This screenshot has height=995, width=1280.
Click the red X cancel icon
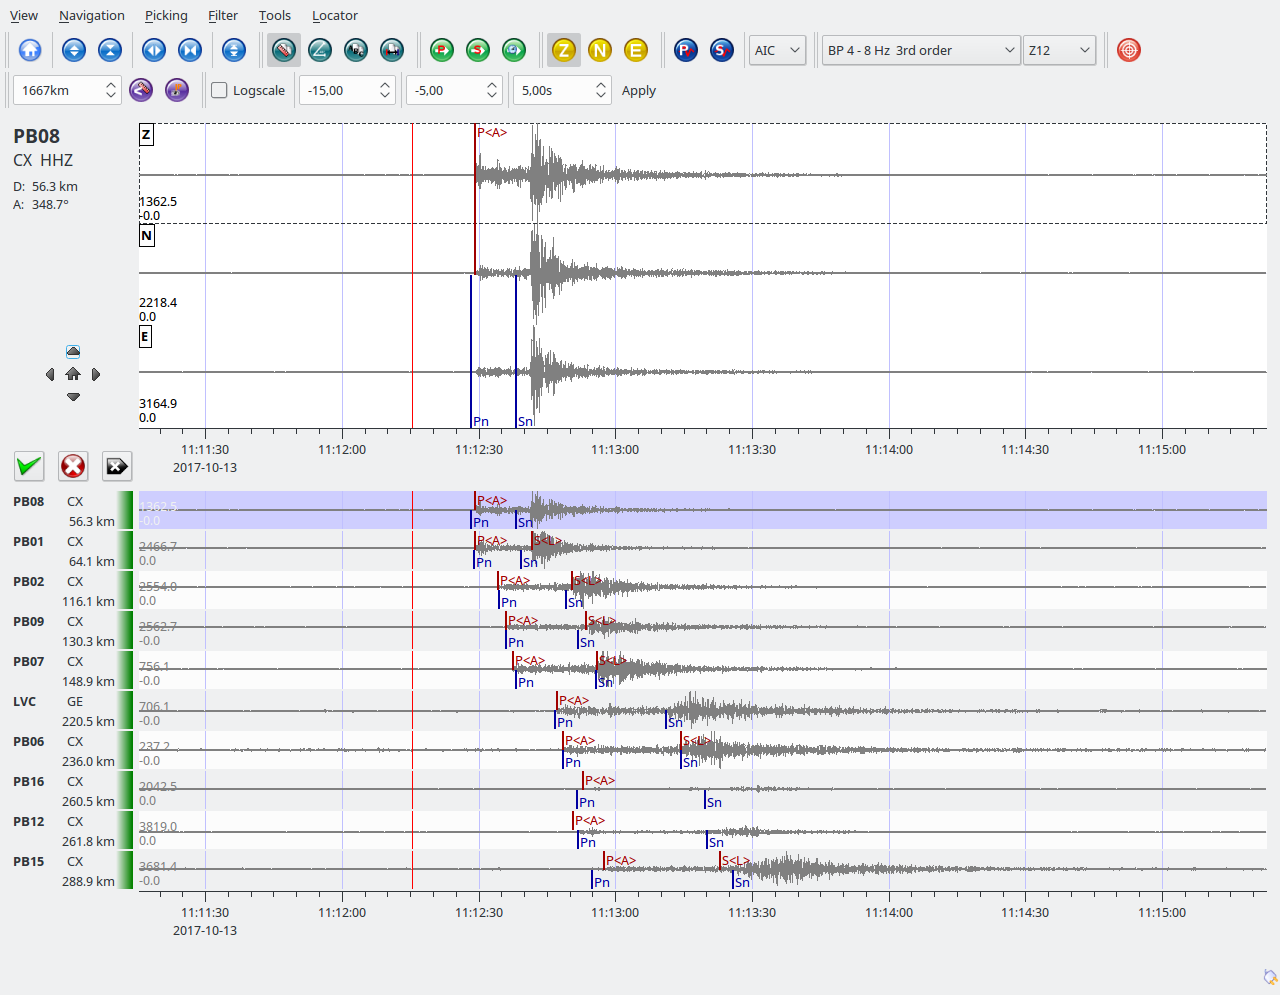[73, 466]
